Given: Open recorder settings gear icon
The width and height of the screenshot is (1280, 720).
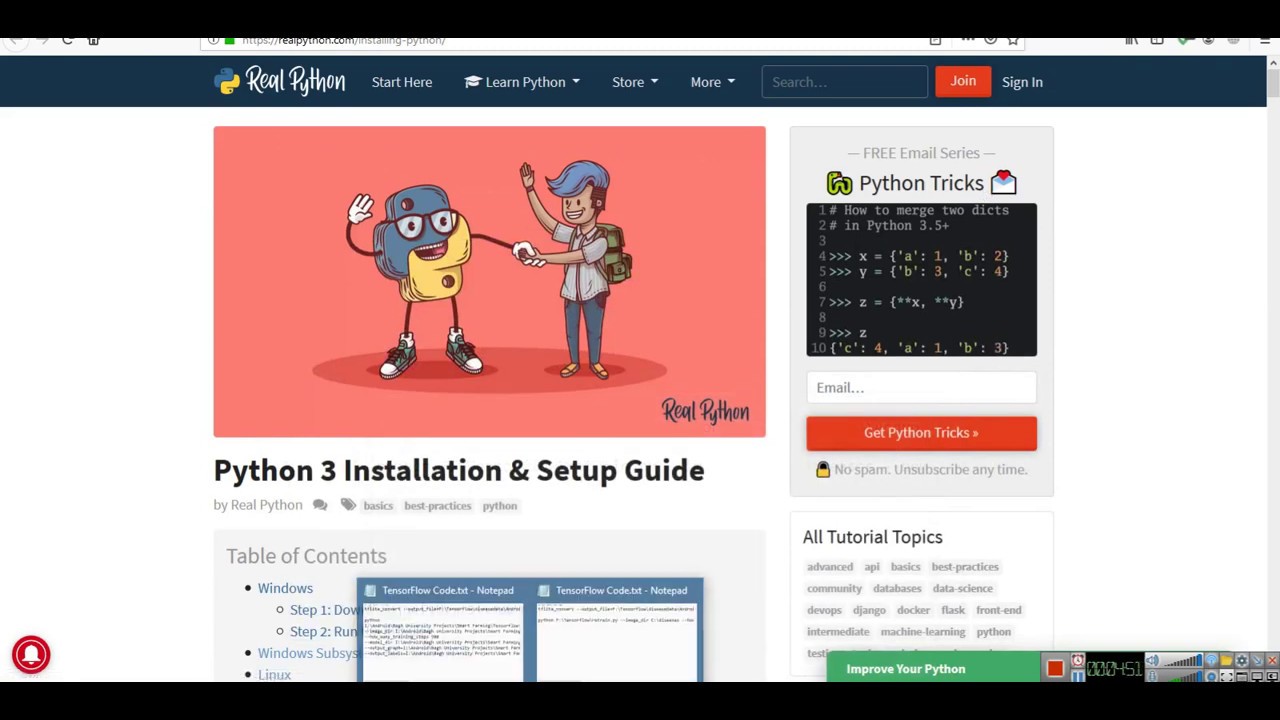Looking at the screenshot, I should tap(1241, 661).
